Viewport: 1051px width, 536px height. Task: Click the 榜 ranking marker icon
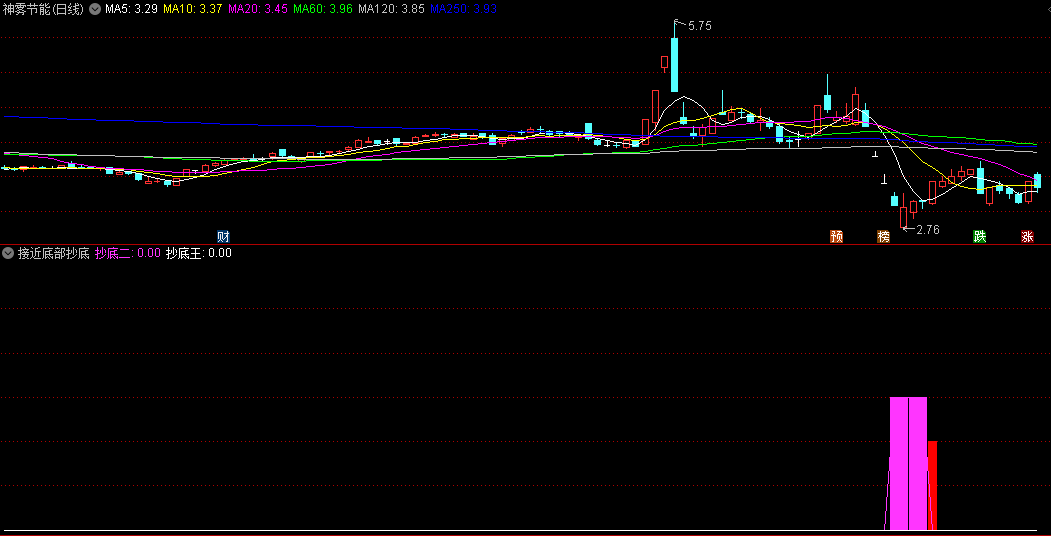coord(883,237)
